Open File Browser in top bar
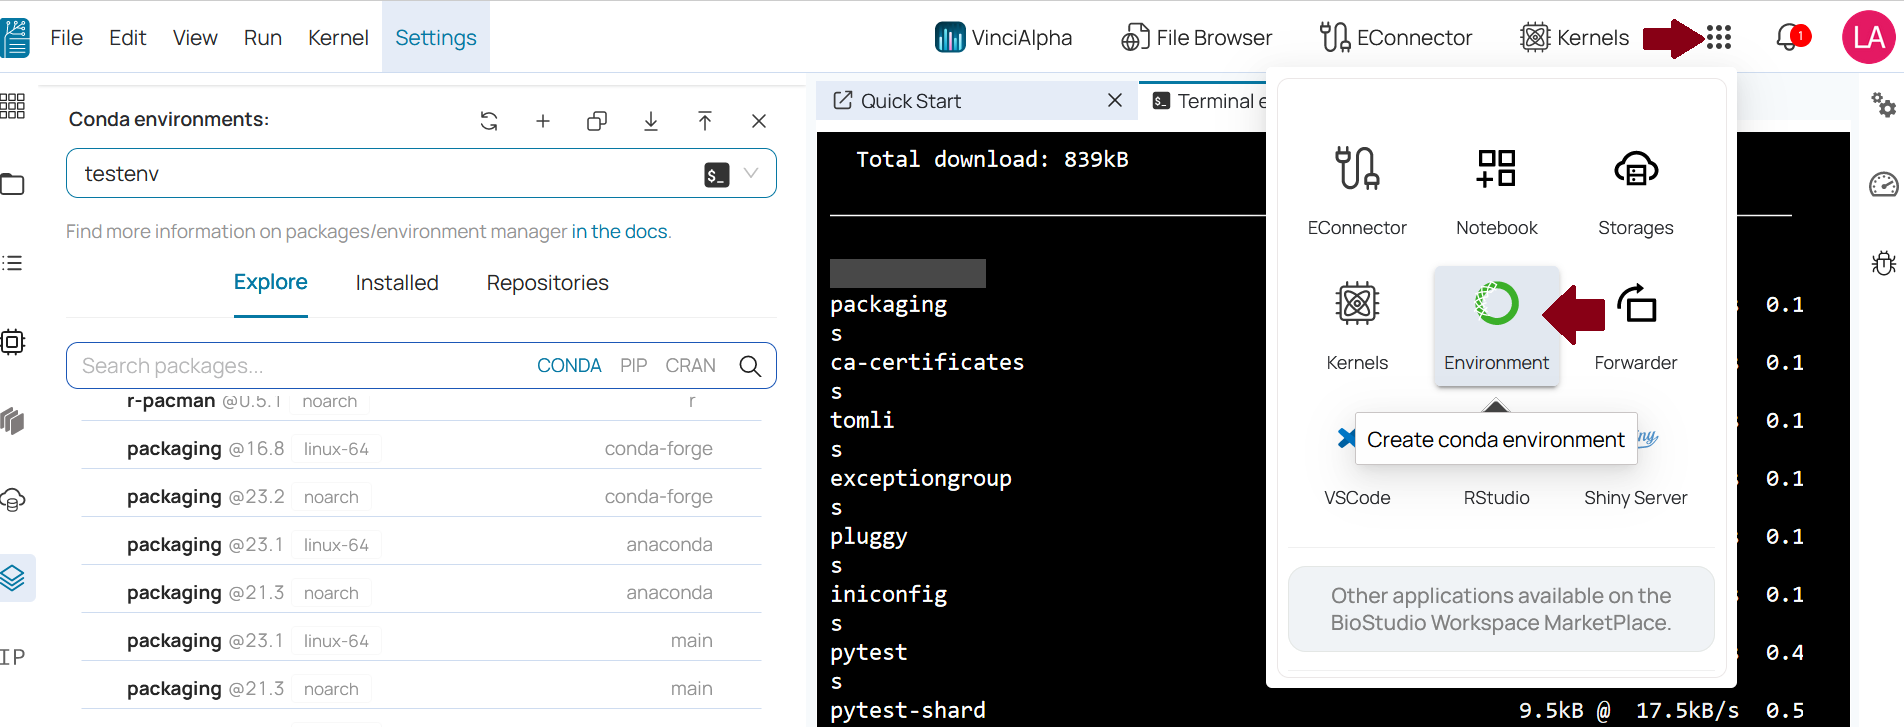This screenshot has height=727, width=1904. pos(1196,38)
